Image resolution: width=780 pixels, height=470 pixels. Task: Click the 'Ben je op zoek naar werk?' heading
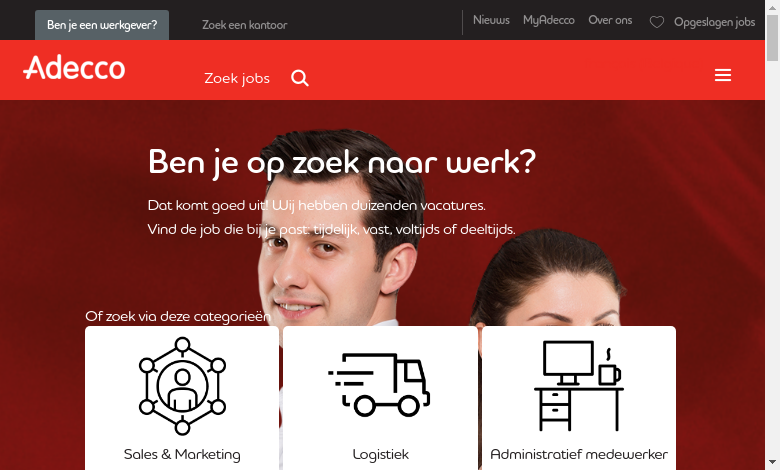(342, 162)
